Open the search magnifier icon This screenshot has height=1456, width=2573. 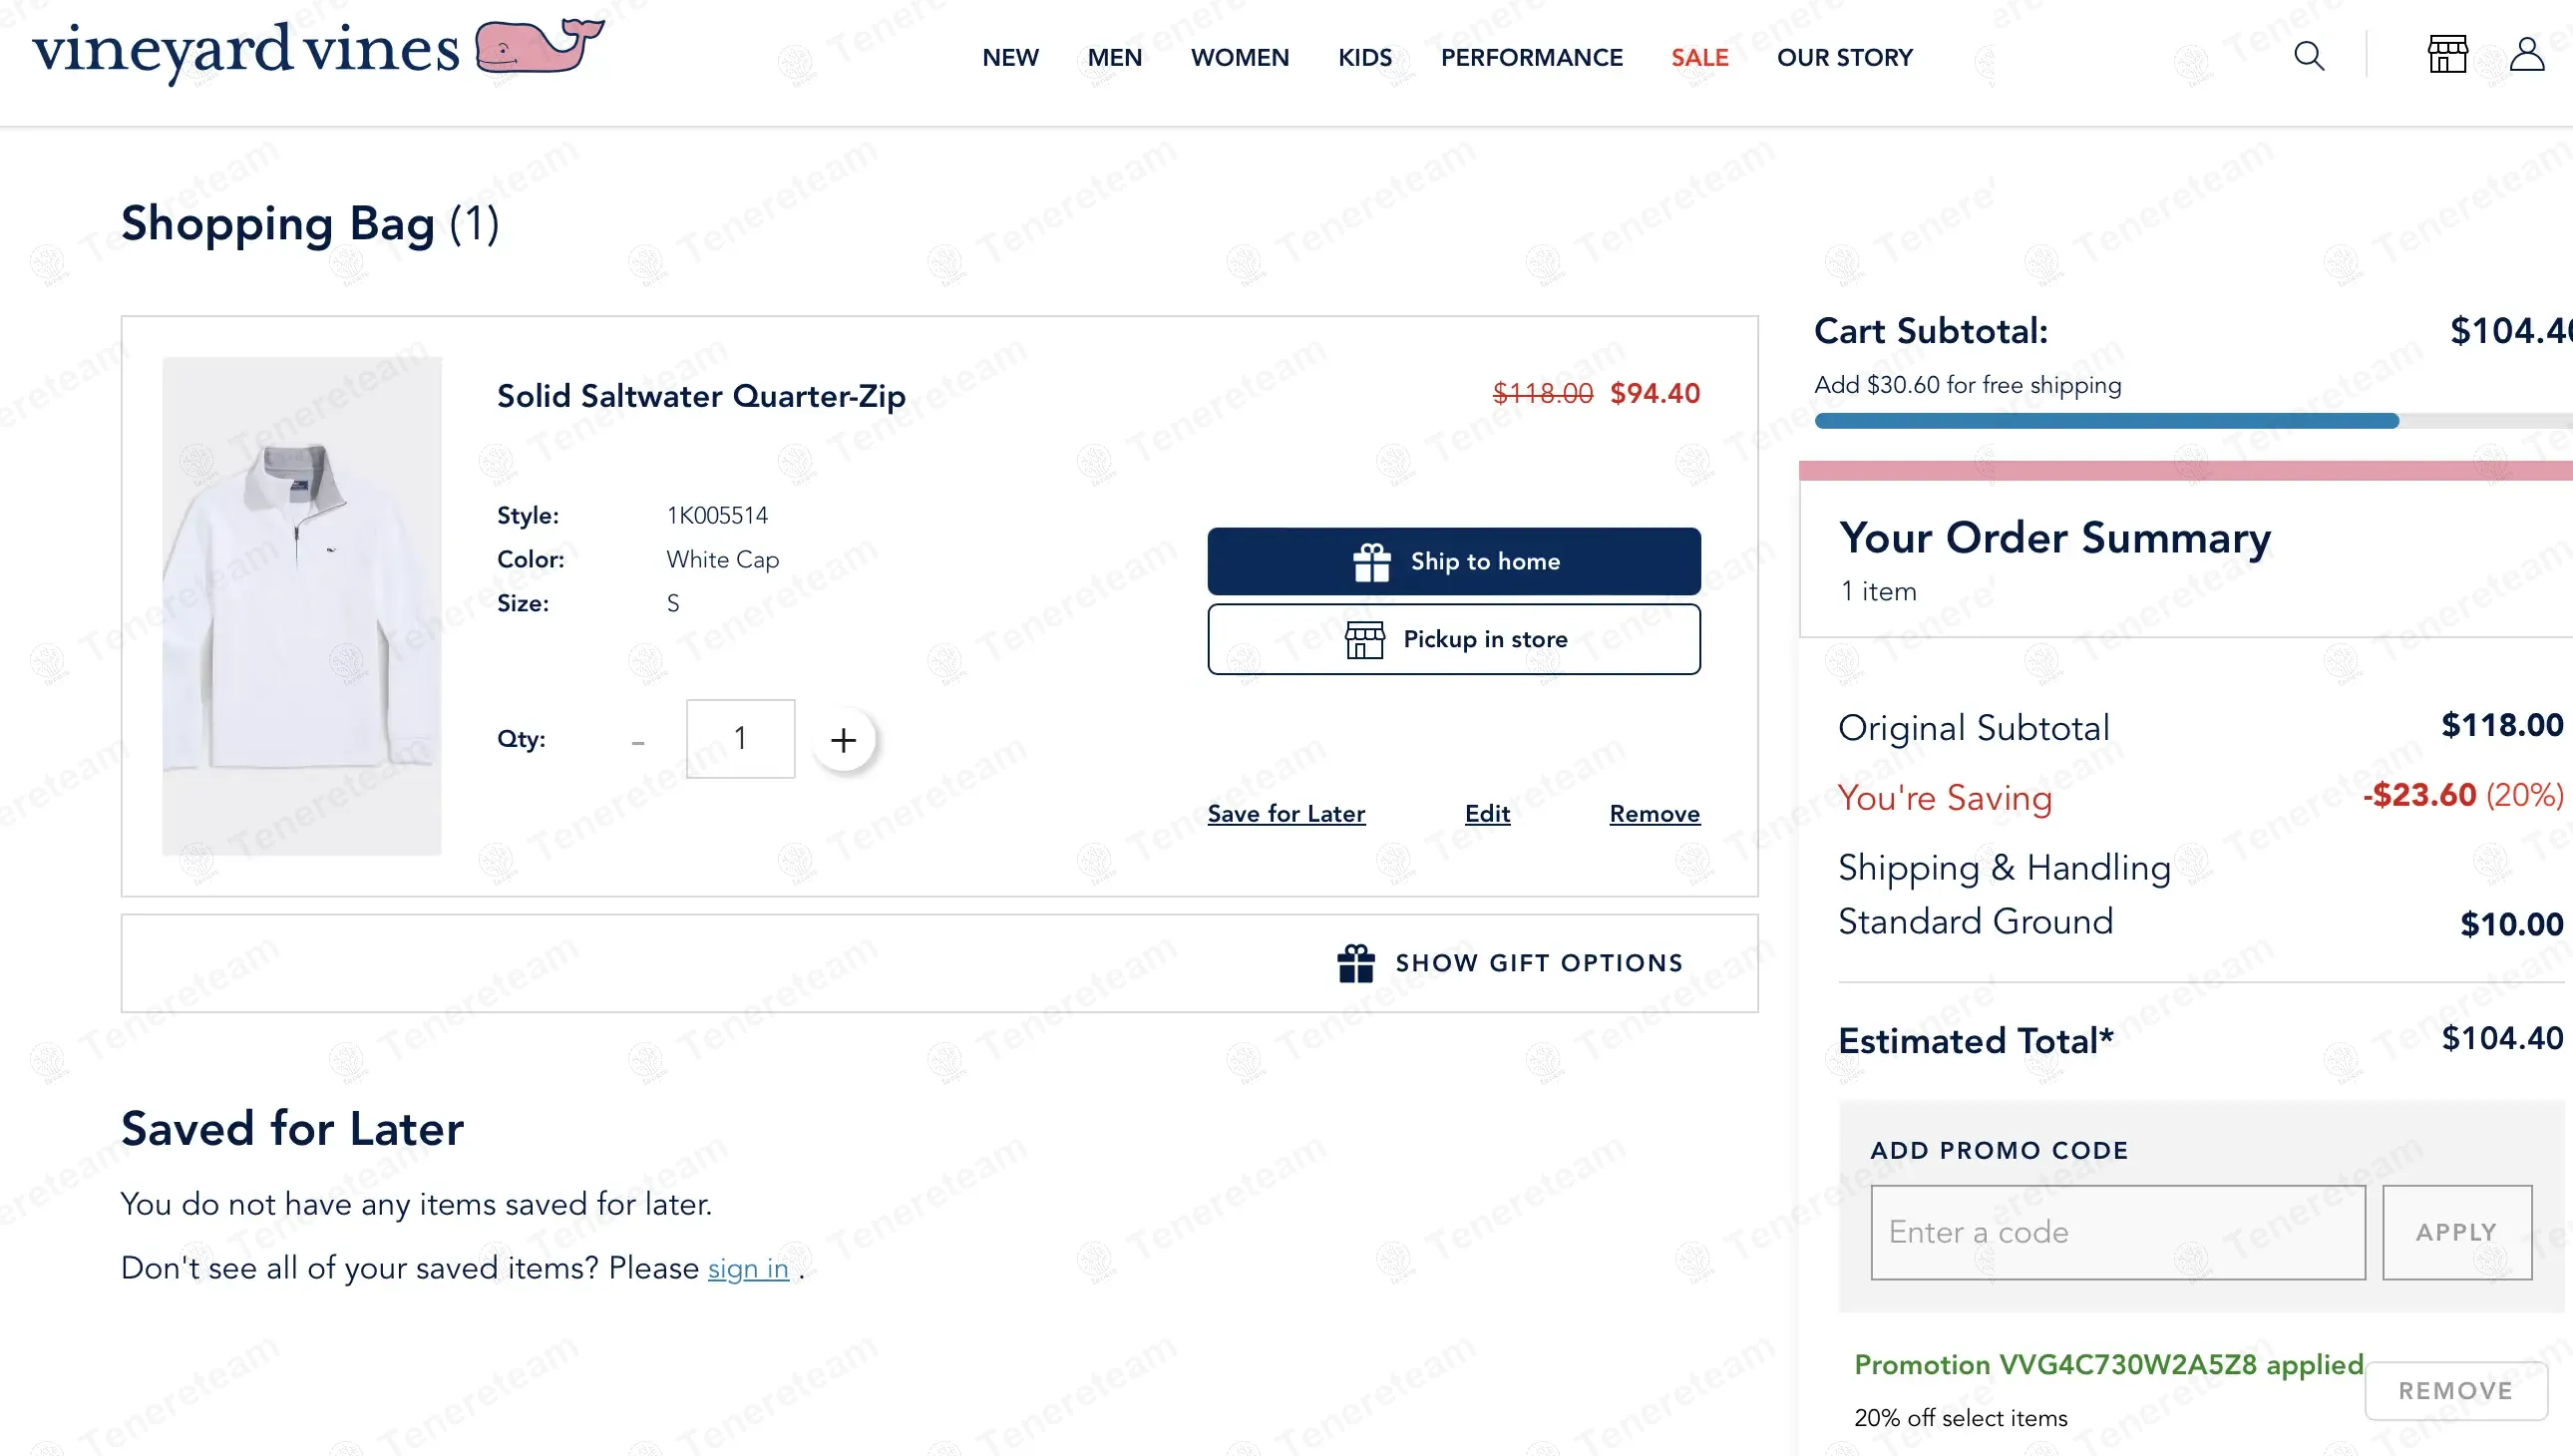point(2308,56)
